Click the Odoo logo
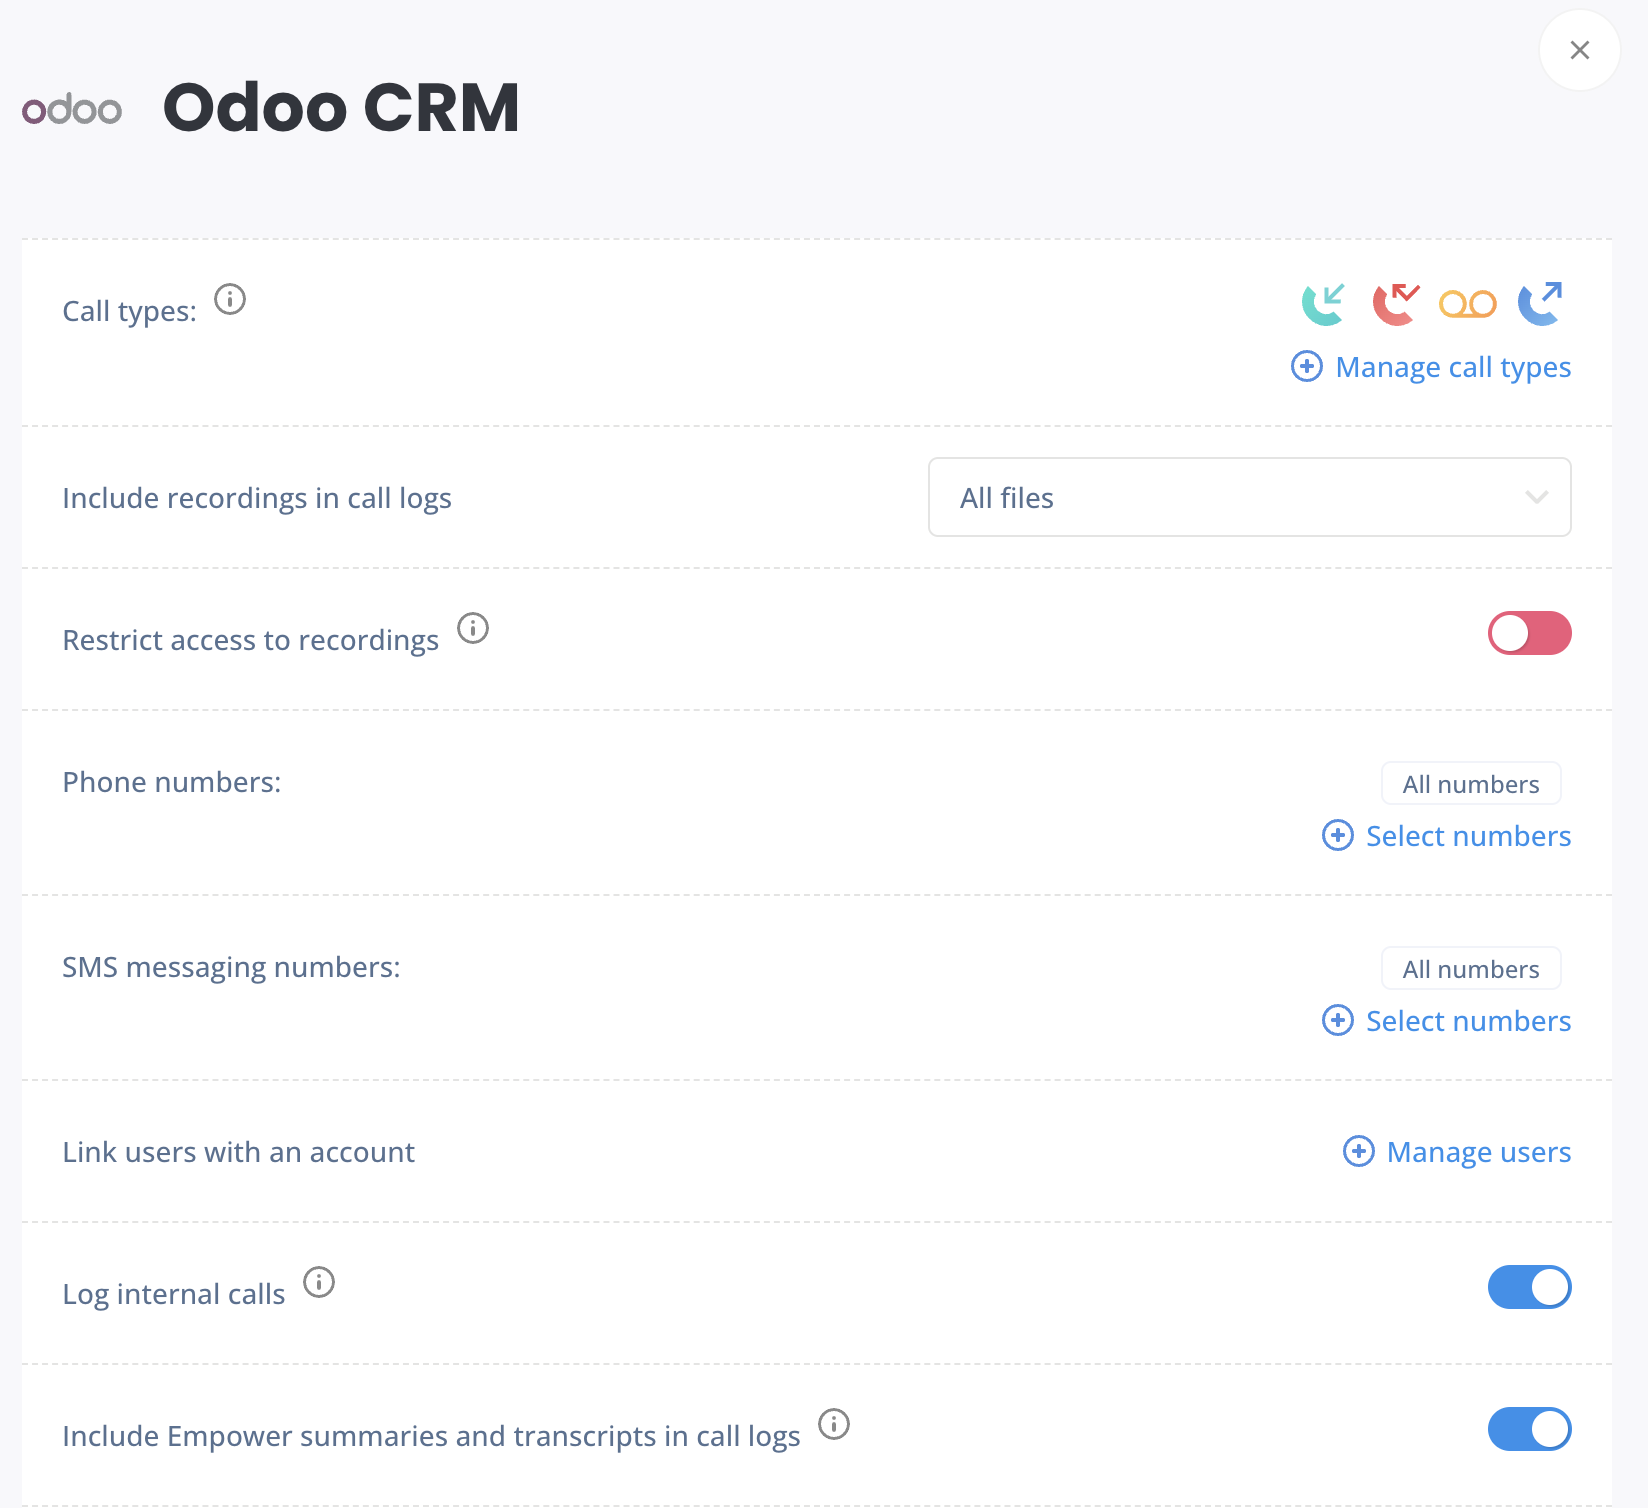Image resolution: width=1648 pixels, height=1508 pixels. coord(72,109)
